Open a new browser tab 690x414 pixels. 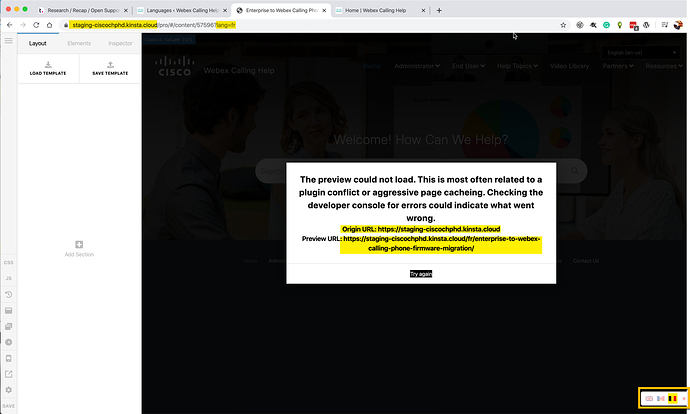click(x=439, y=10)
